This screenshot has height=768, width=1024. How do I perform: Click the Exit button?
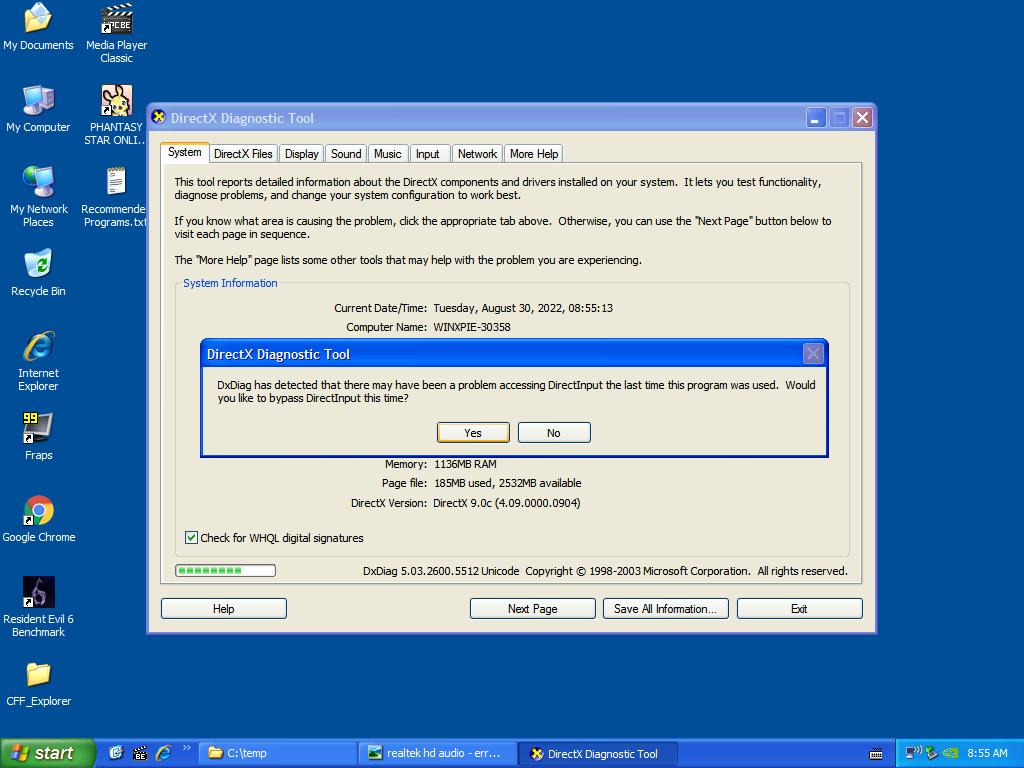pyautogui.click(x=799, y=609)
